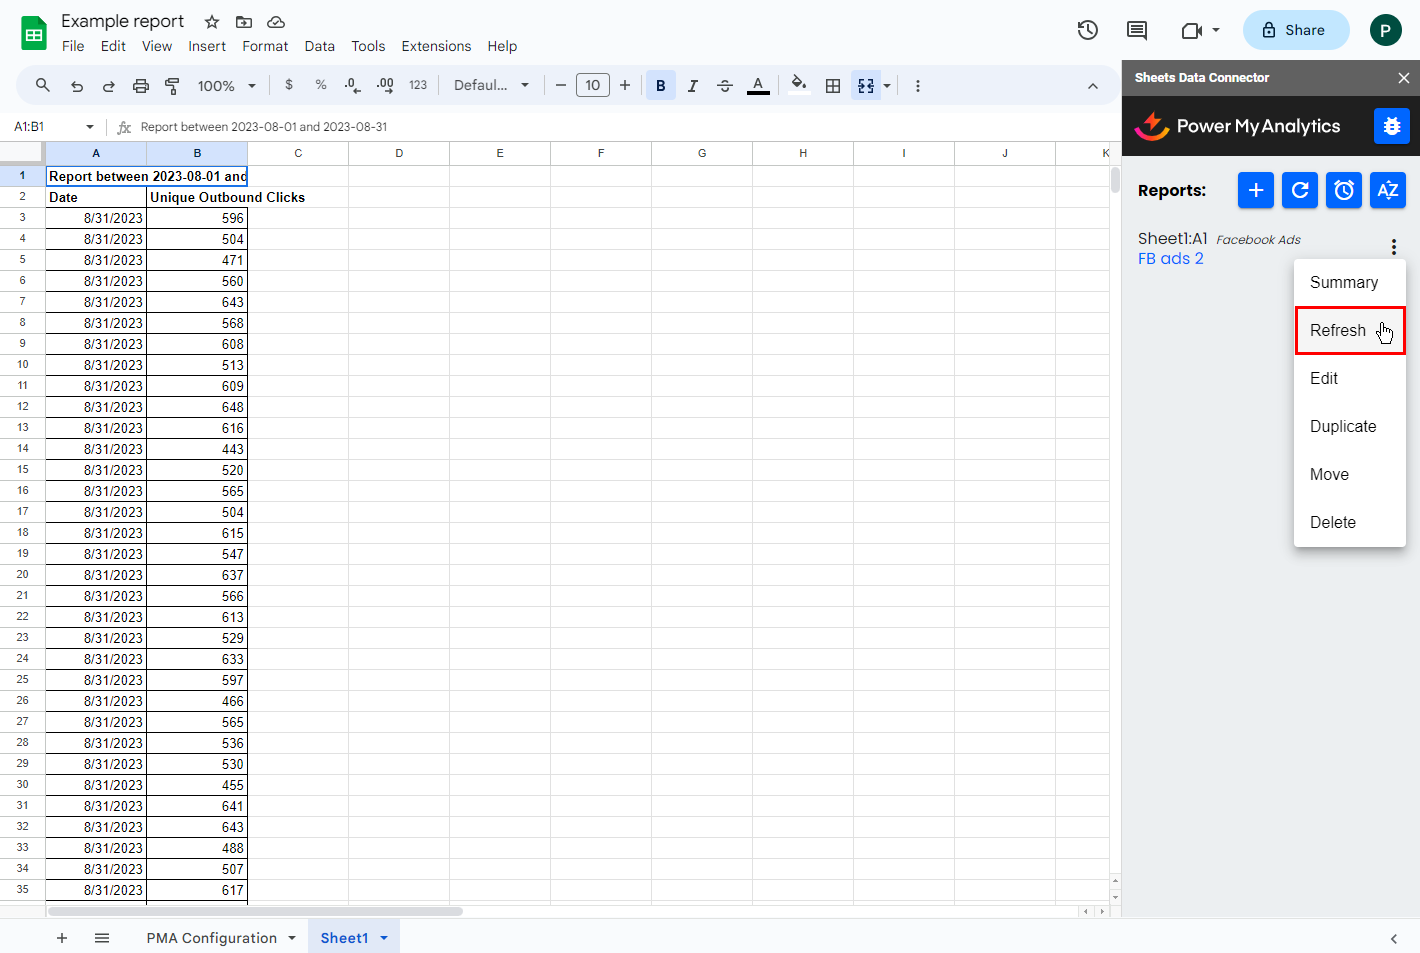Click the font size input field
Screen dimensions: 1420x953
coord(592,86)
